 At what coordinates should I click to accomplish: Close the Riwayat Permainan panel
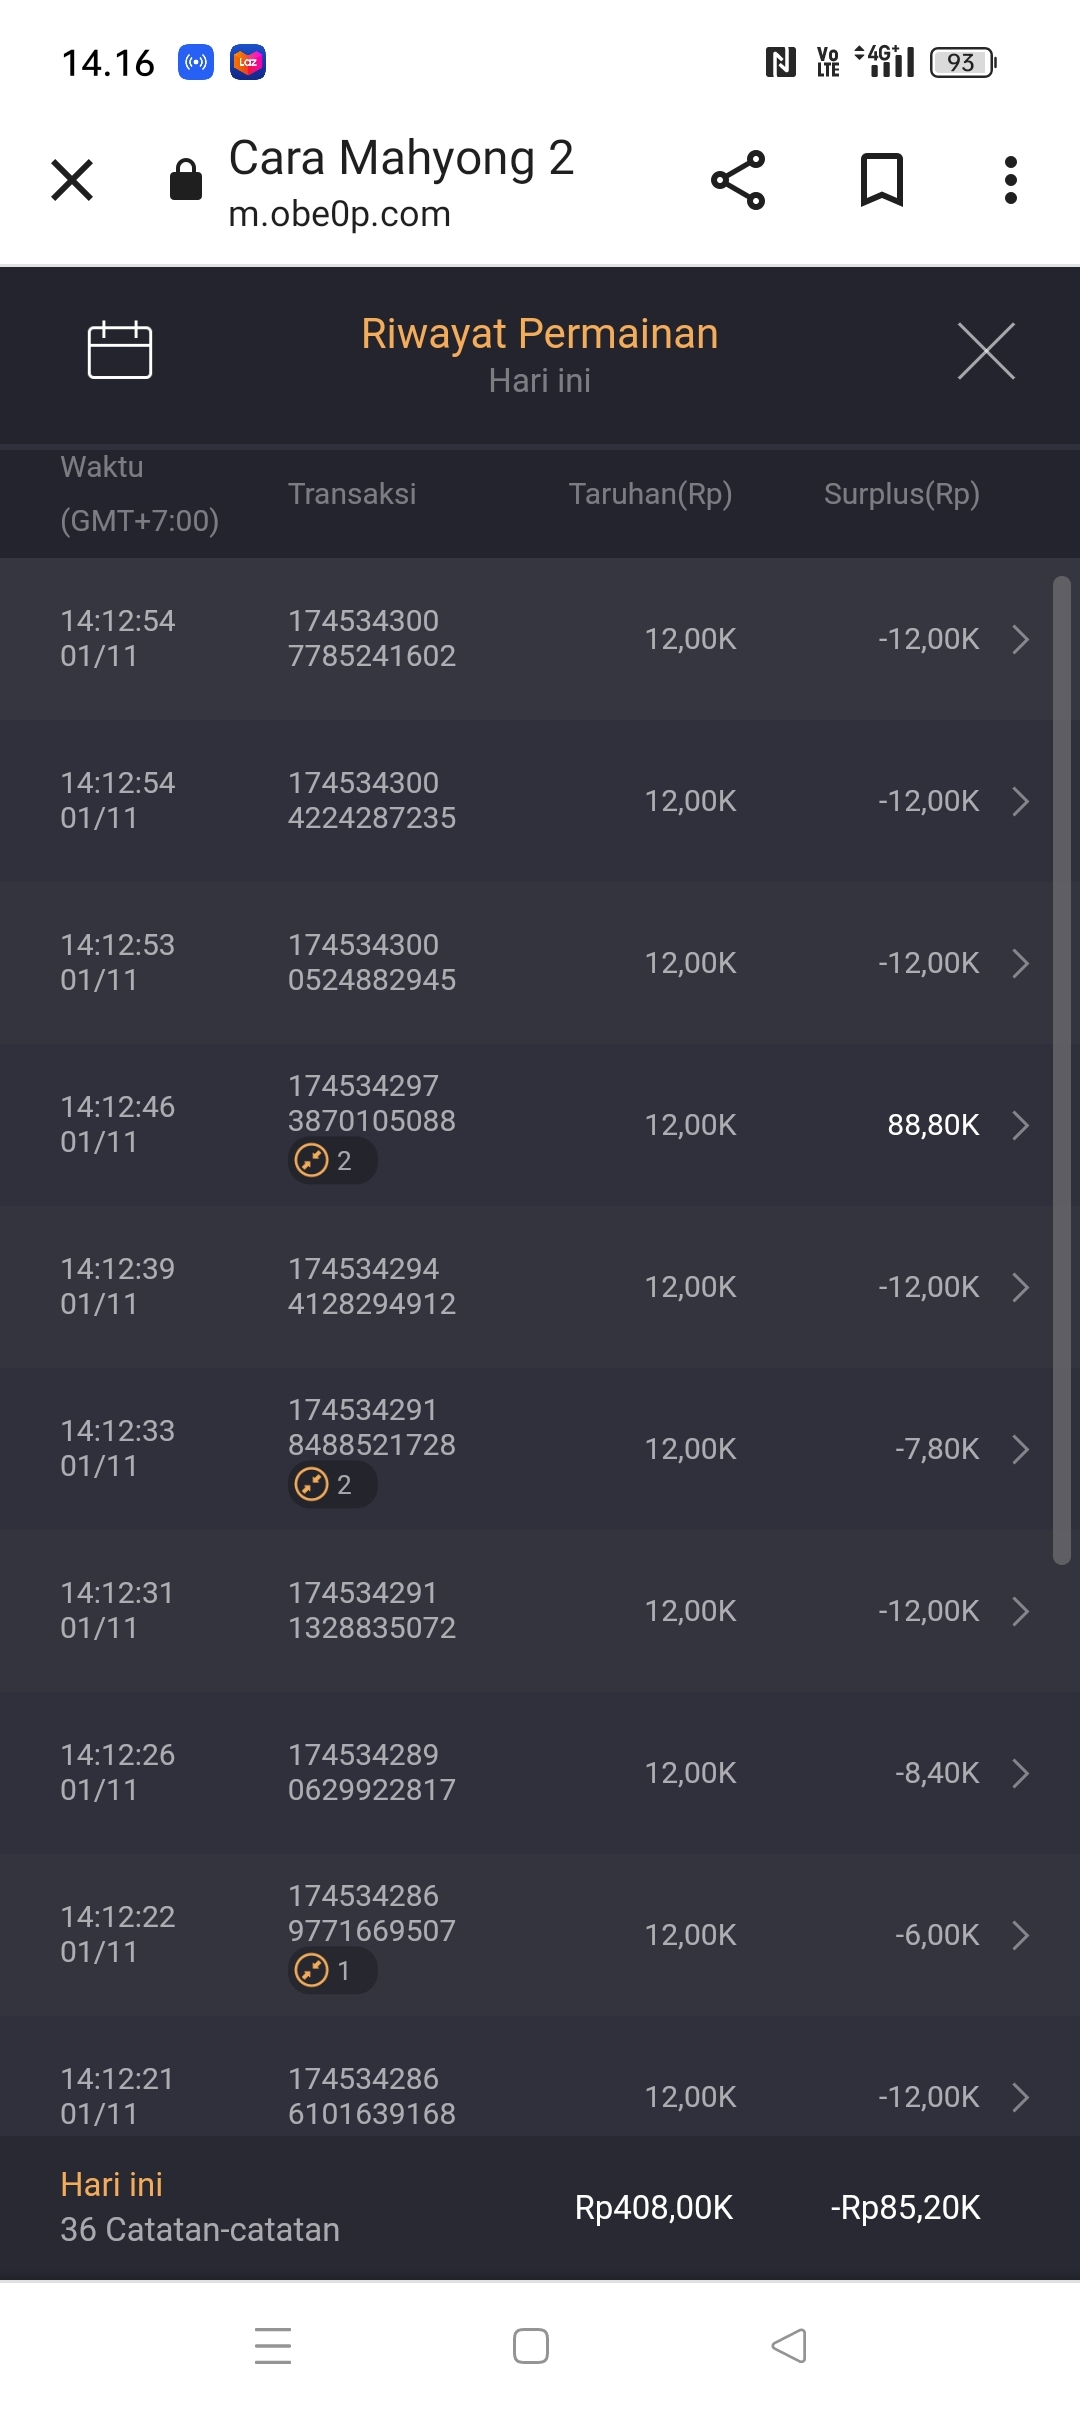(986, 351)
